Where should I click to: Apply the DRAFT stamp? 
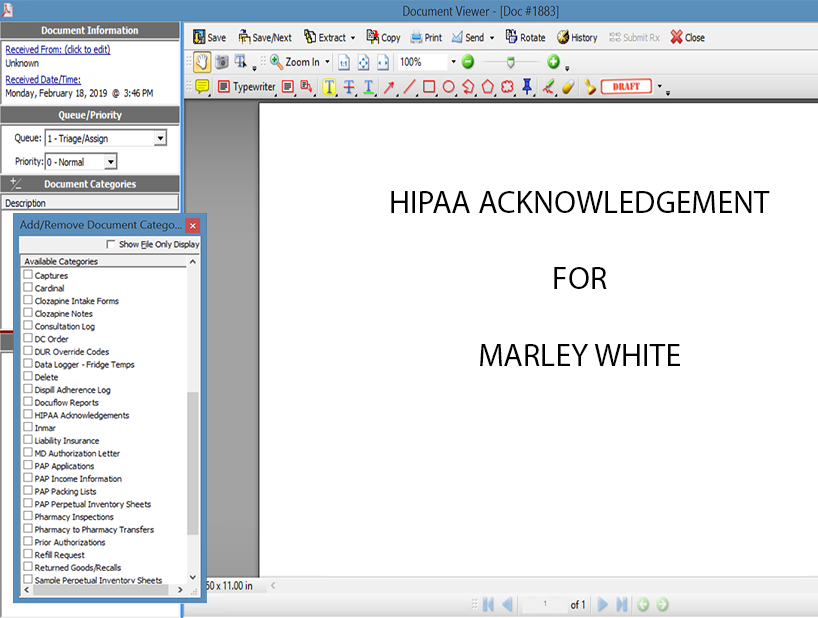click(626, 87)
